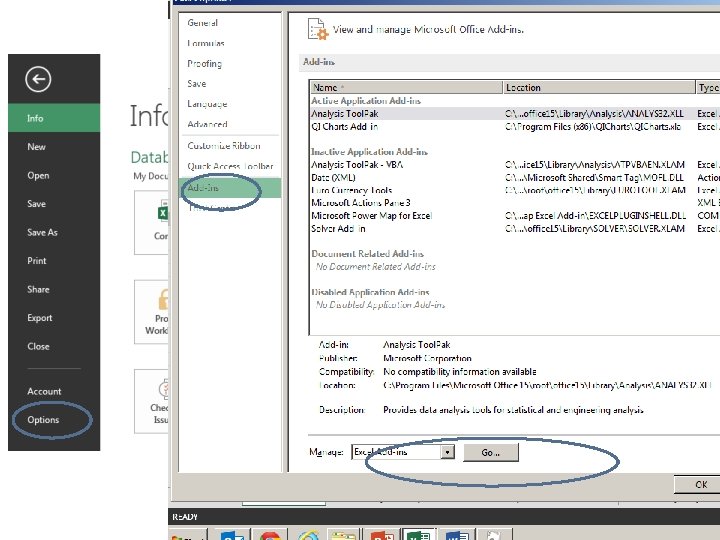Open the Manage add-ins dropdown
720x540 pixels.
(447, 452)
